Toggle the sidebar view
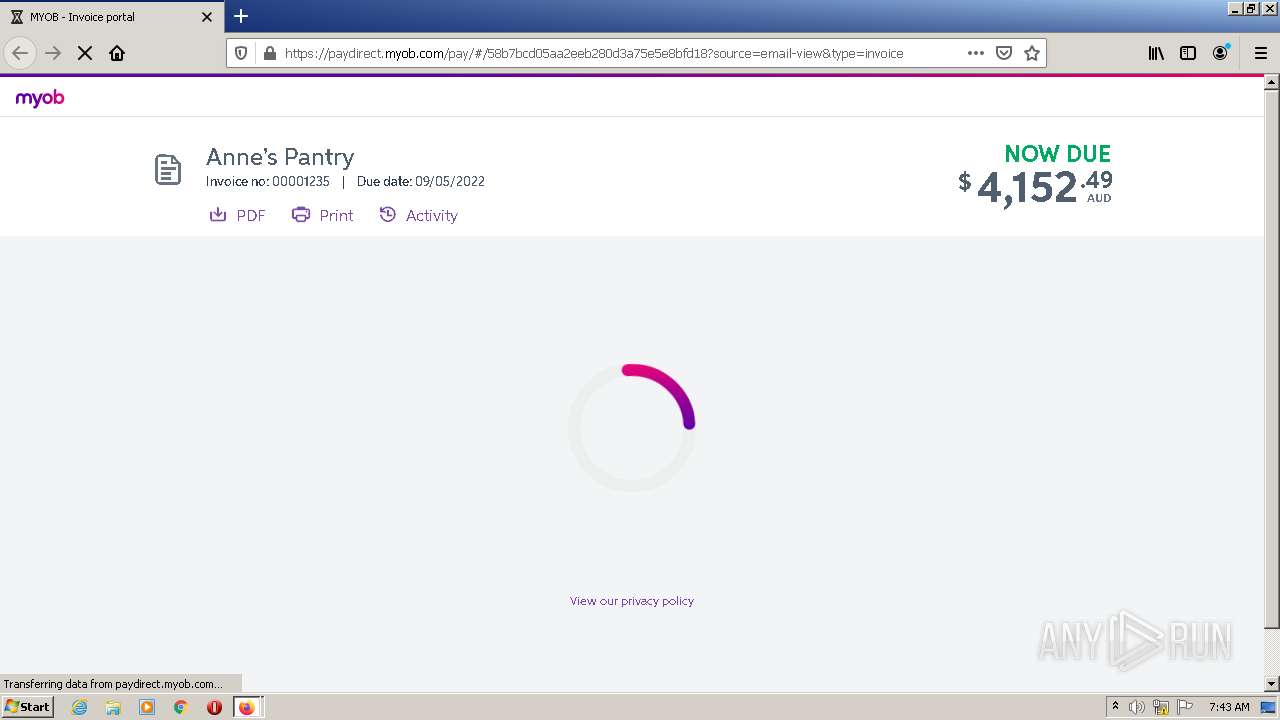 [1188, 53]
